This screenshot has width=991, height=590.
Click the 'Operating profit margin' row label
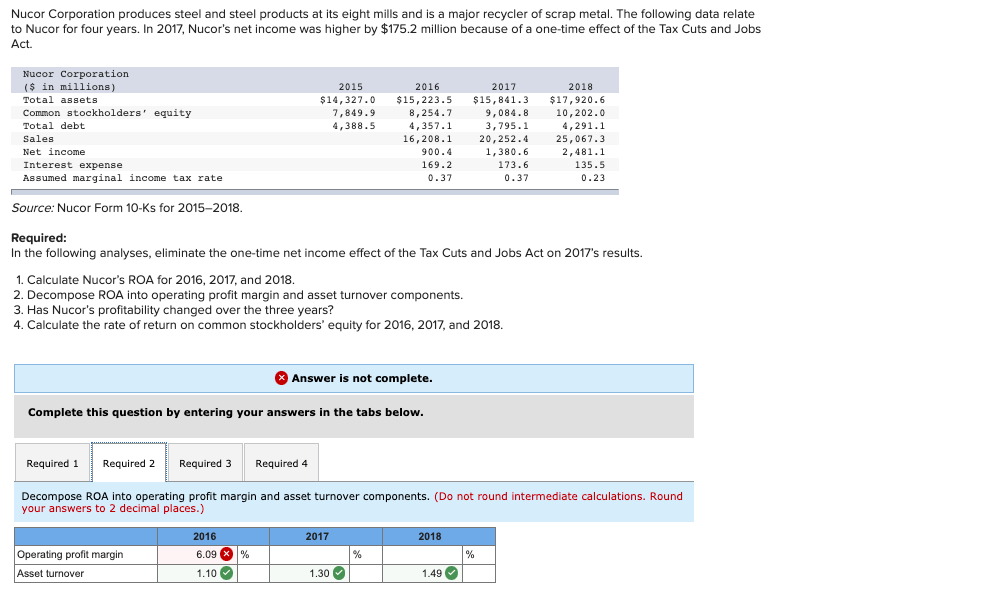[x=70, y=555]
